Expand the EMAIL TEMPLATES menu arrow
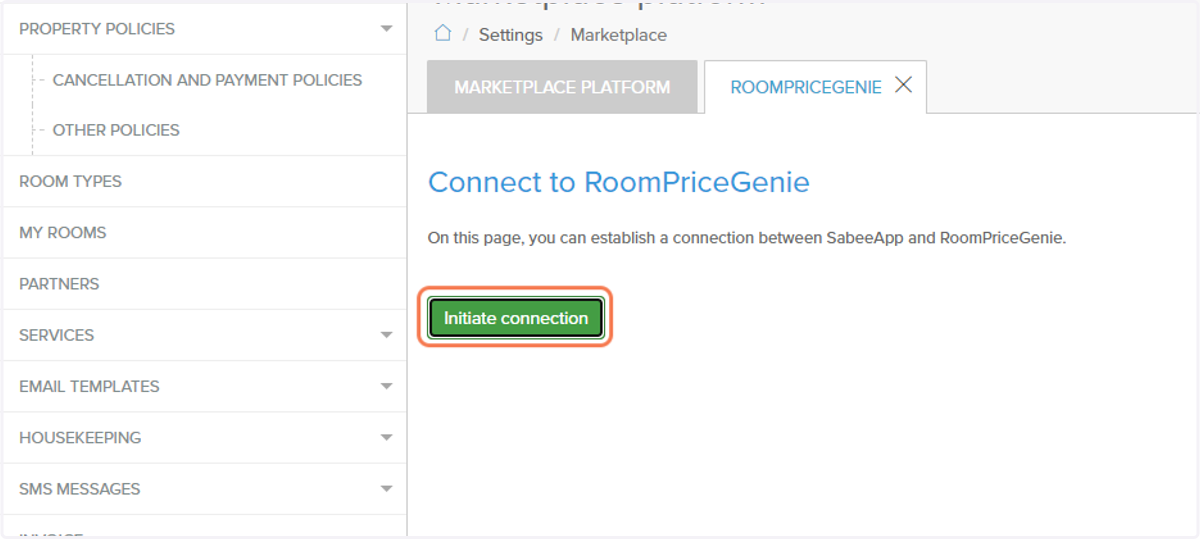This screenshot has width=1200, height=539. point(387,386)
